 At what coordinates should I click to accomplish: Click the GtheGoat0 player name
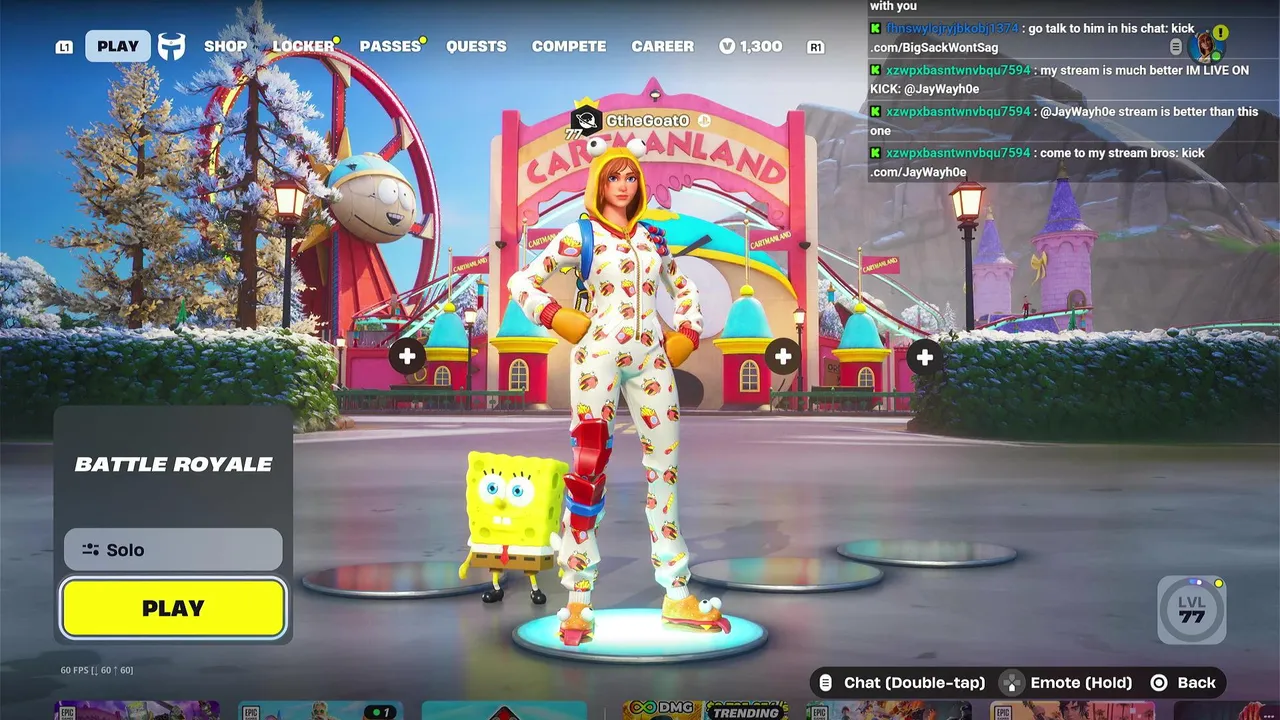coord(648,121)
